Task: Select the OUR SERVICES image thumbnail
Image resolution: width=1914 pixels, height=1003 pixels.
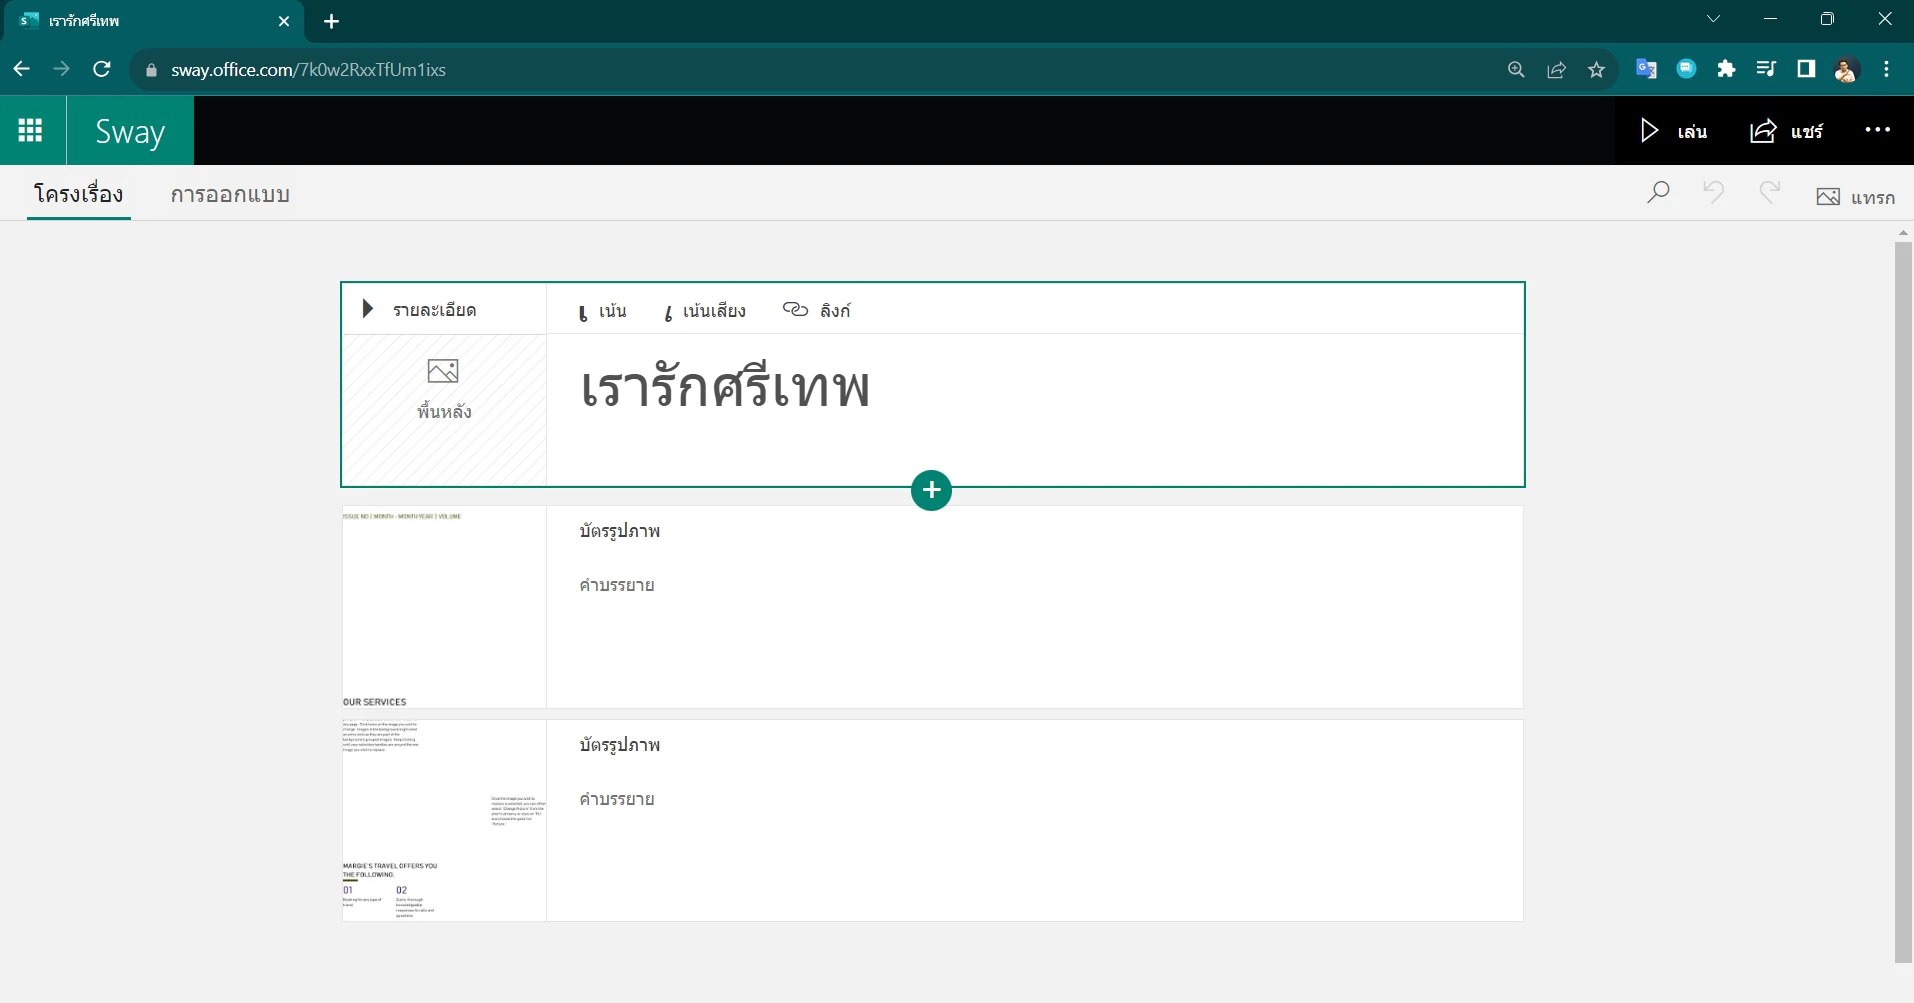Action: pyautogui.click(x=444, y=607)
